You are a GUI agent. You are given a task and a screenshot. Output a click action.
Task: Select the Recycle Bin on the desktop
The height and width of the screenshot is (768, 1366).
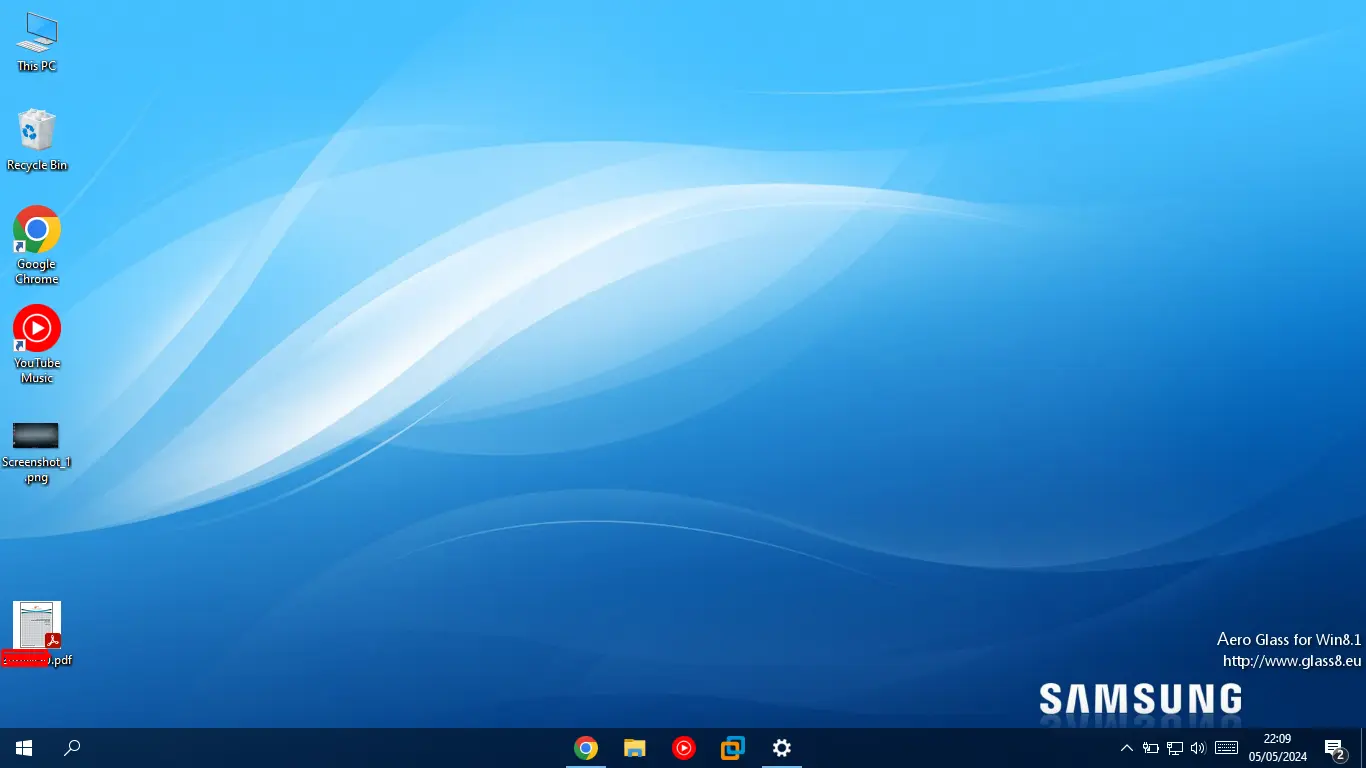37,140
